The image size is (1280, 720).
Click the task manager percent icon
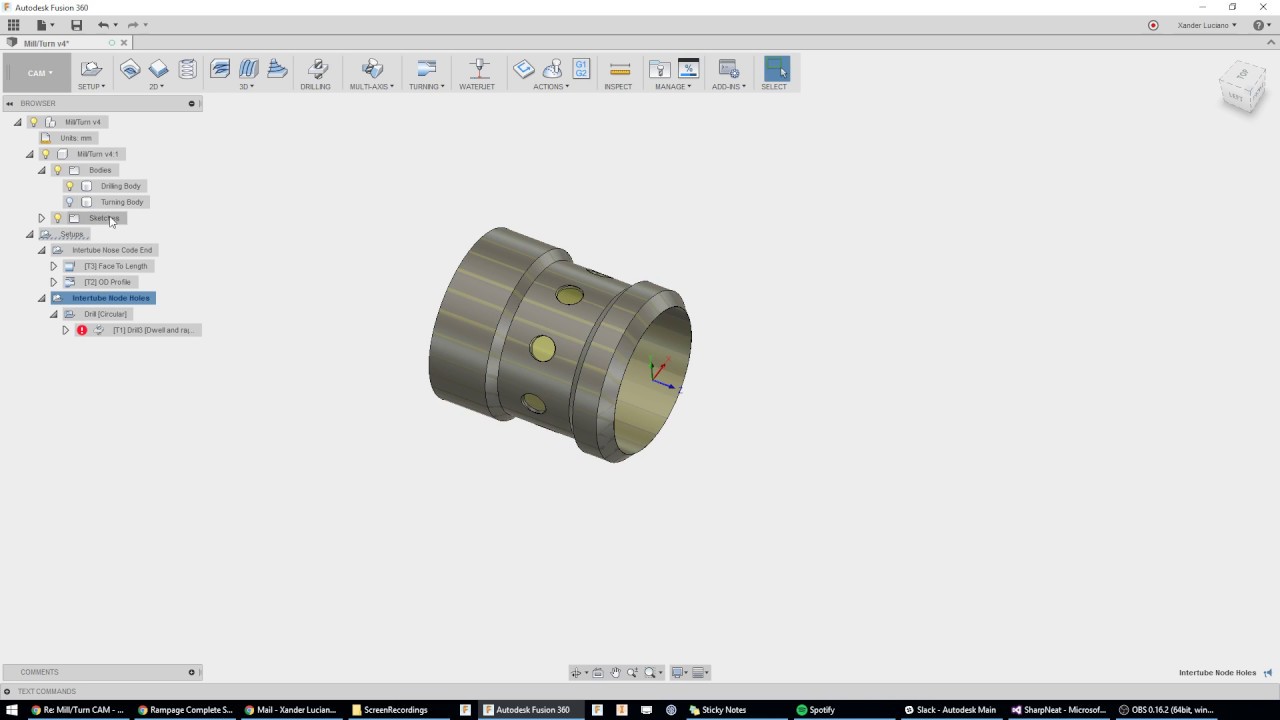click(x=688, y=68)
